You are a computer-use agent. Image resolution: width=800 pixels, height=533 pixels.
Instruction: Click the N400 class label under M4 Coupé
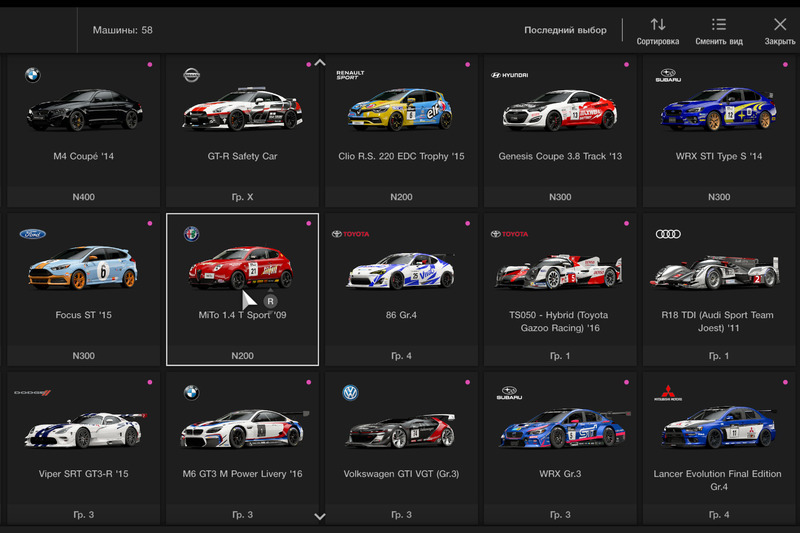(x=84, y=197)
